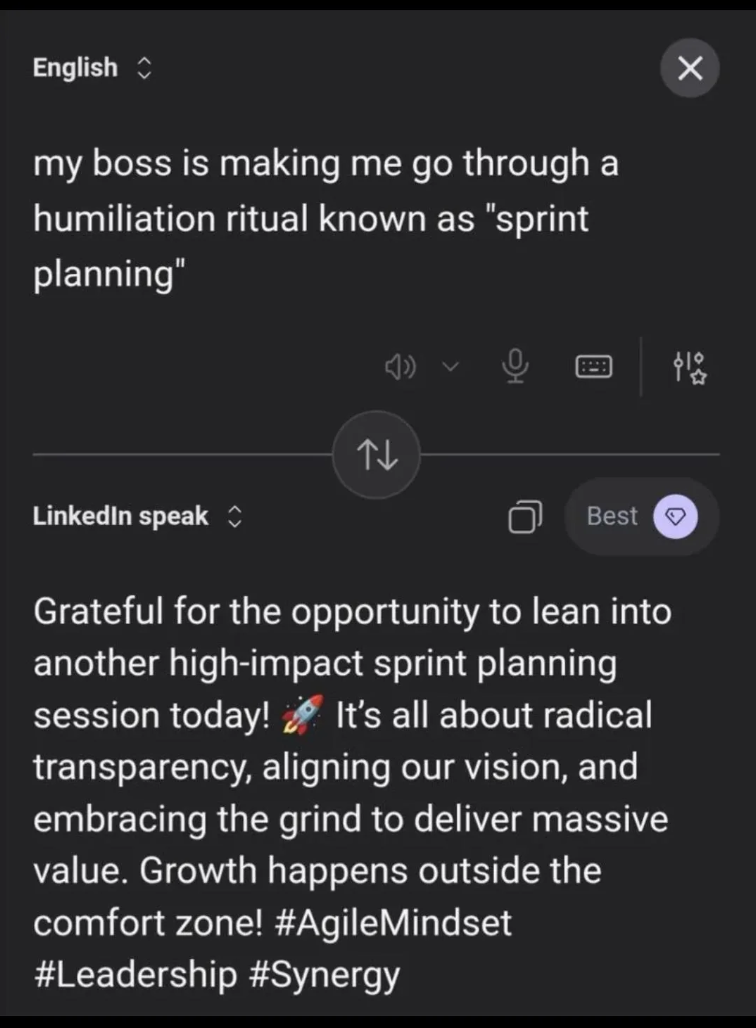The image size is (756, 1028).
Task: Expand the speaker voice options chevron
Action: 449,367
